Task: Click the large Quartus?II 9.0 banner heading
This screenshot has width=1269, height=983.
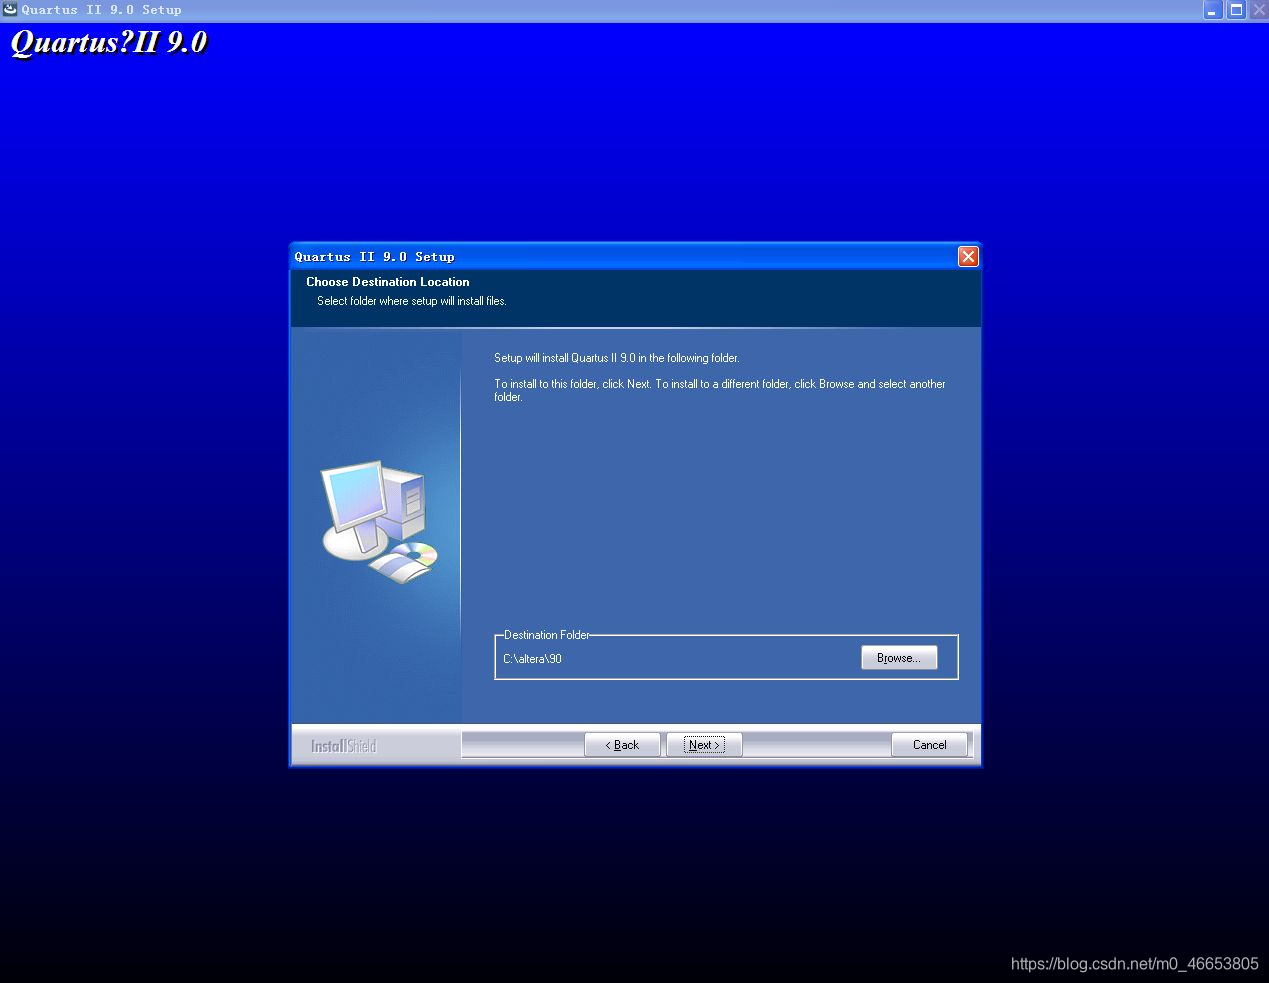Action: click(x=109, y=42)
